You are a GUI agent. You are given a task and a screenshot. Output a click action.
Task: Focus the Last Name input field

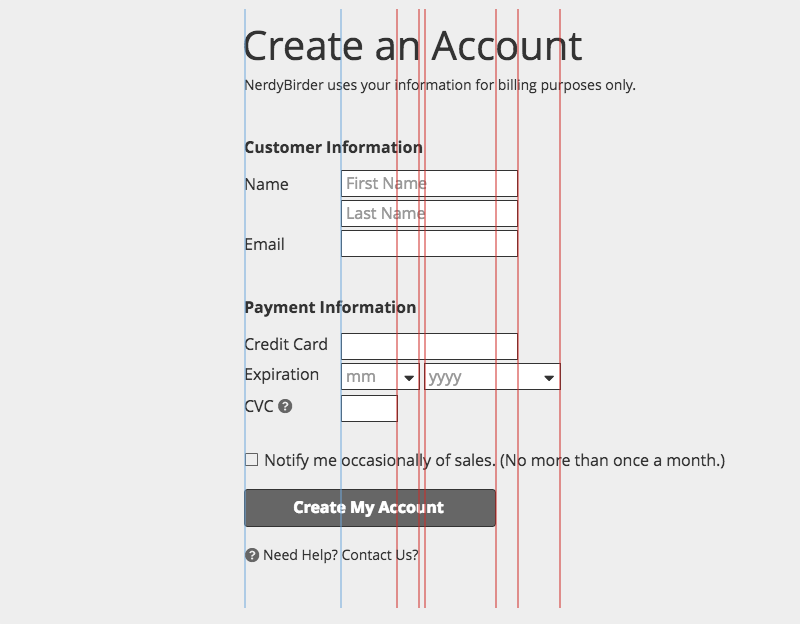pyautogui.click(x=429, y=214)
